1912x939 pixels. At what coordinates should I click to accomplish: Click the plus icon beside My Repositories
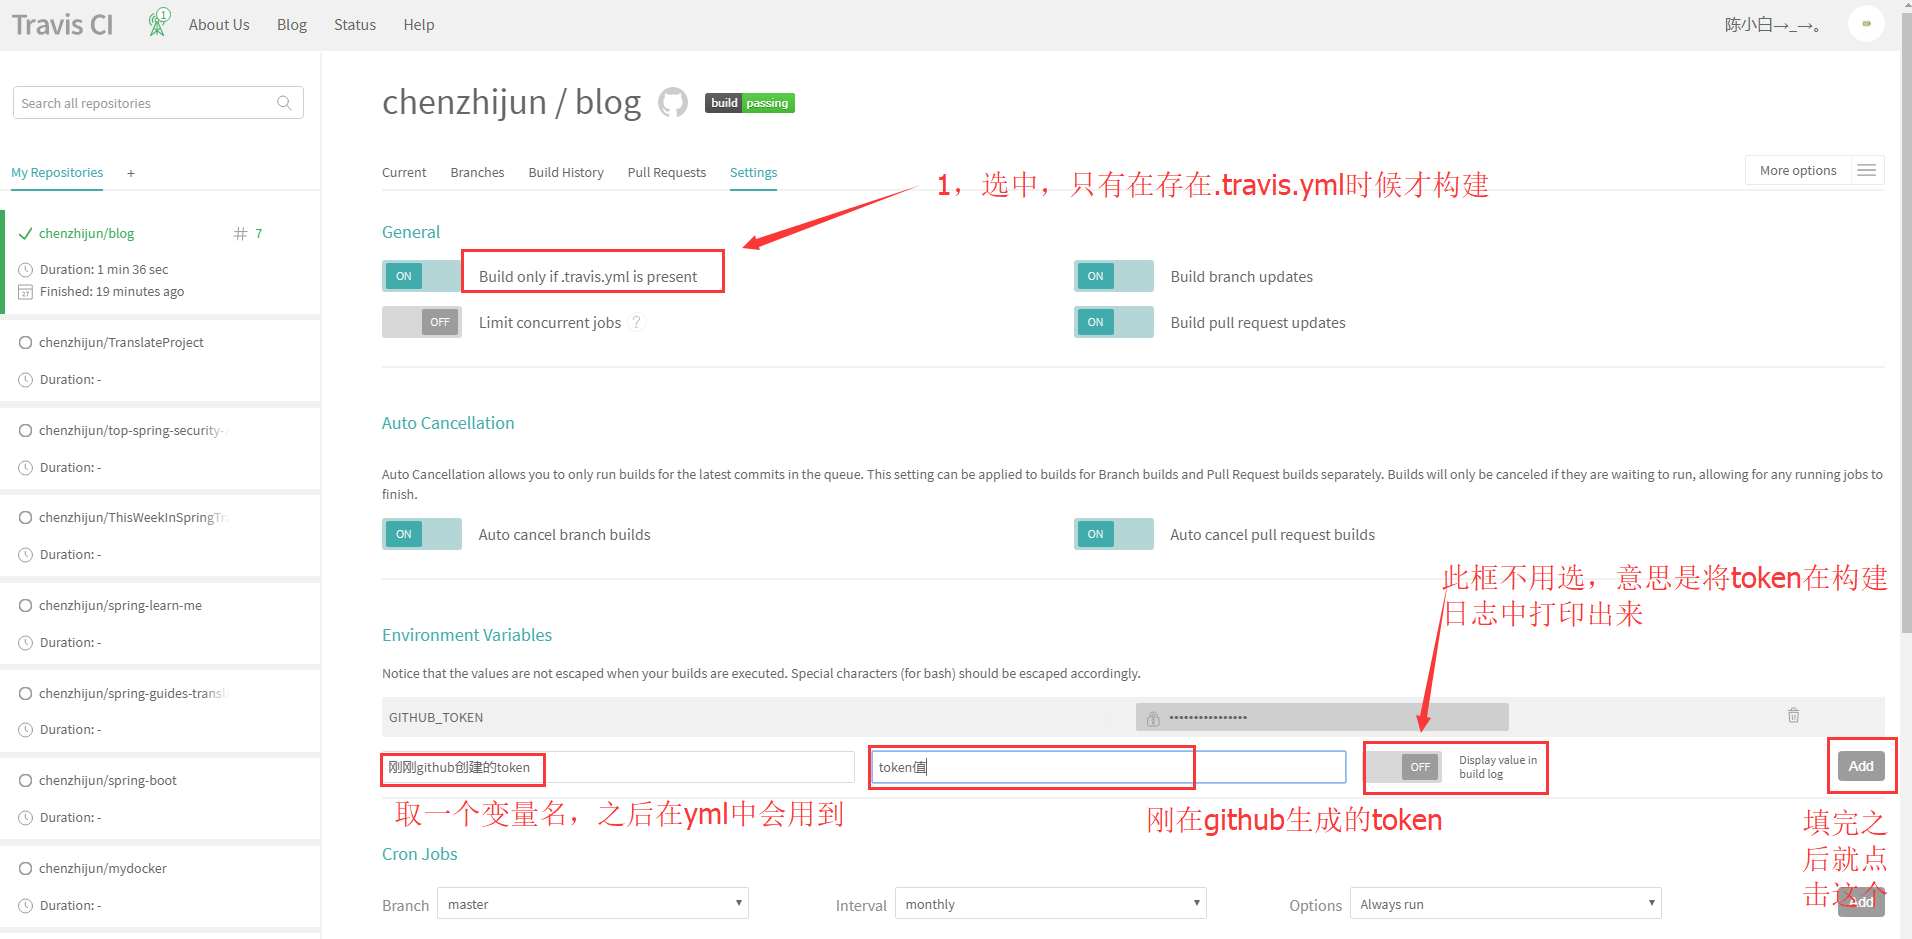pos(131,173)
